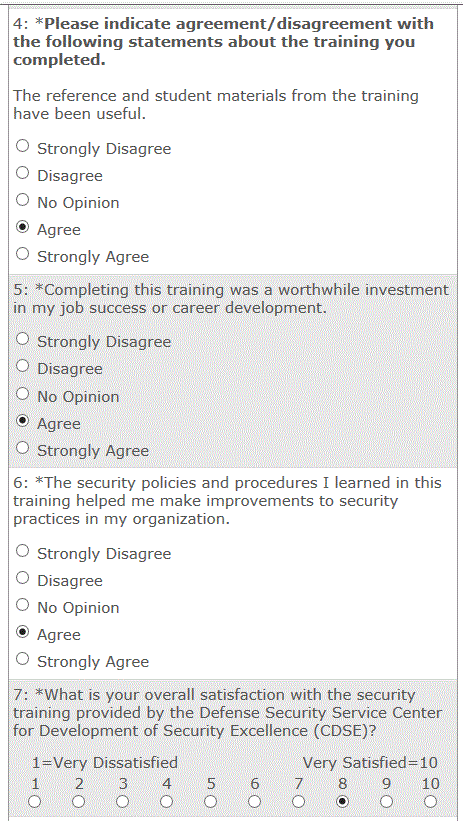
Task: Select No Opinion for question 5
Action: (23, 394)
